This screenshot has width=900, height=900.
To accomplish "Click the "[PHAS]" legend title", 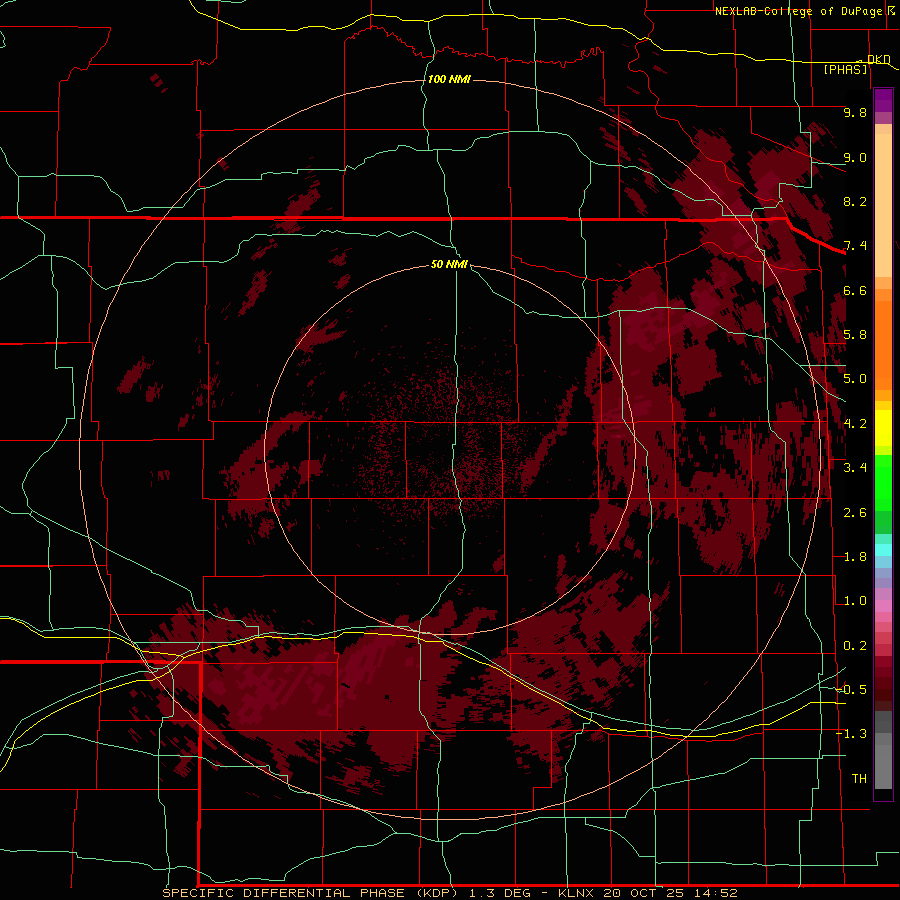I will 845,69.
